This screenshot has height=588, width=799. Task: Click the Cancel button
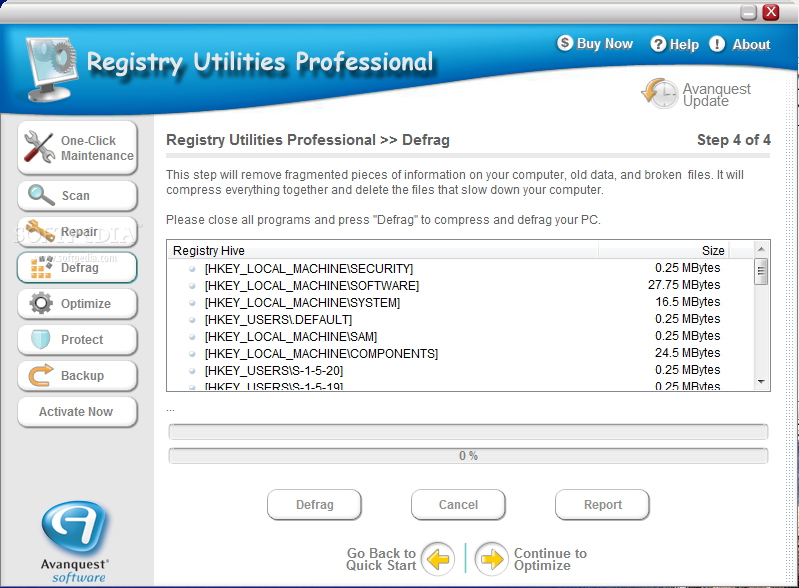[x=458, y=504]
